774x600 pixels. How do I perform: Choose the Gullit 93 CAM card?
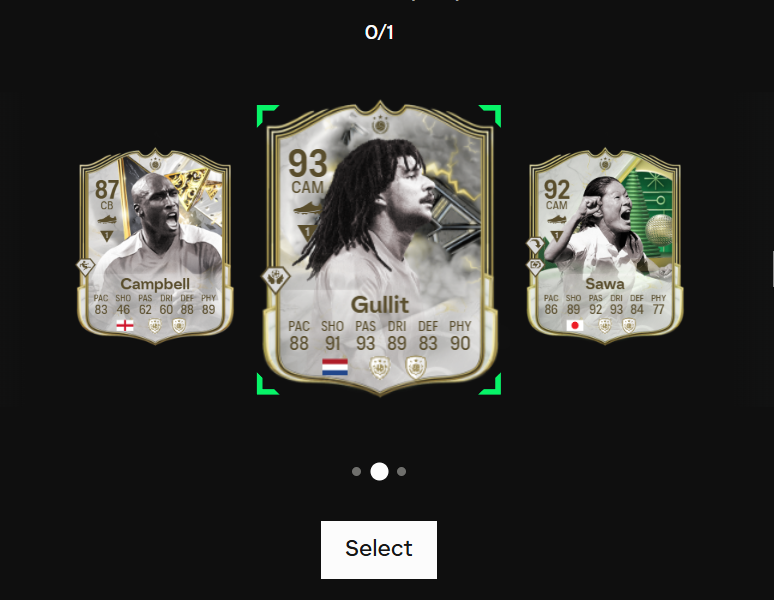tap(380, 248)
